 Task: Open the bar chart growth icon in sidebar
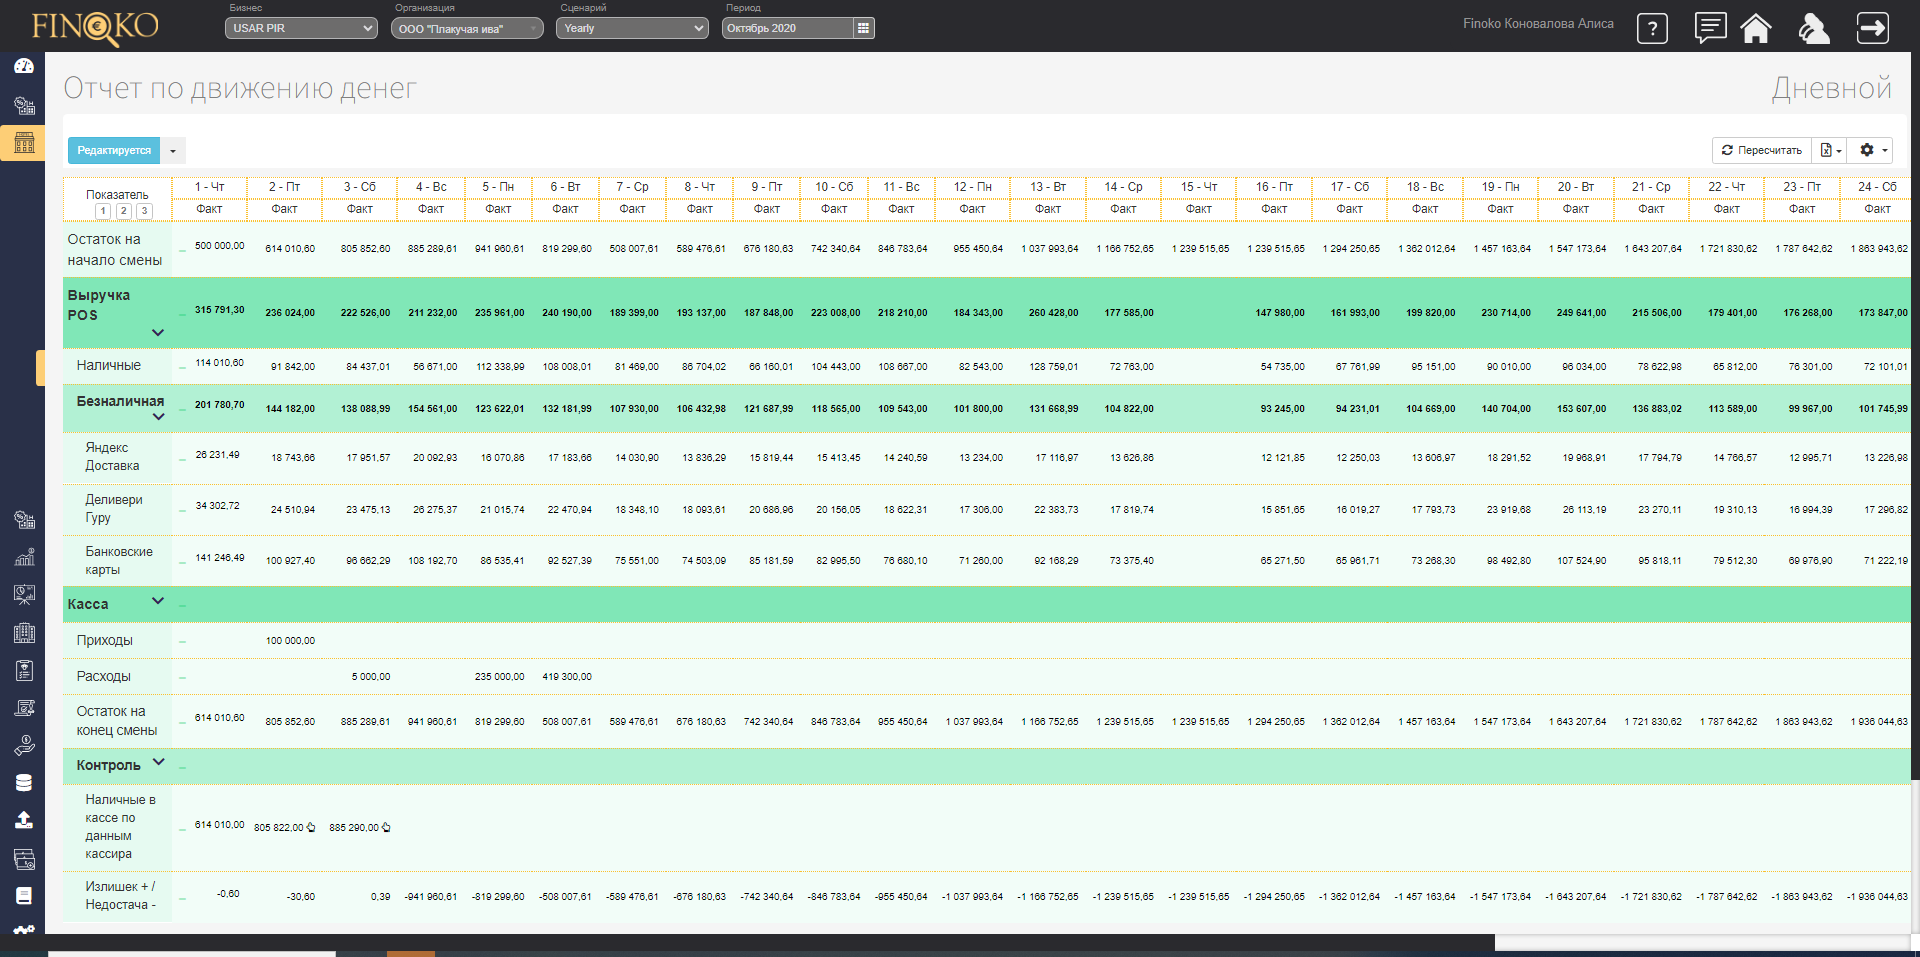24,557
